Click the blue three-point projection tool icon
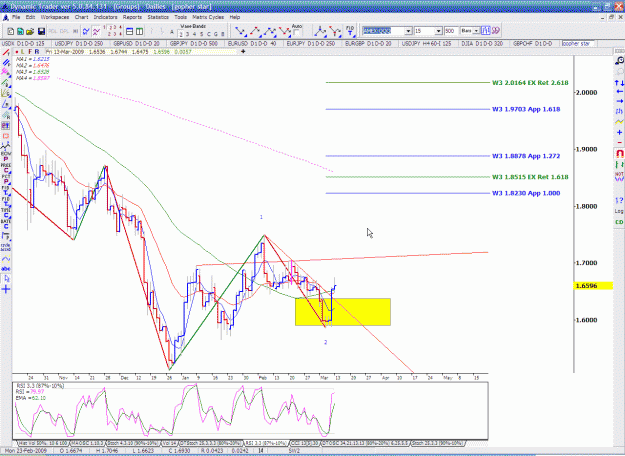Viewport: 625px width, 456px height. tap(320, 31)
